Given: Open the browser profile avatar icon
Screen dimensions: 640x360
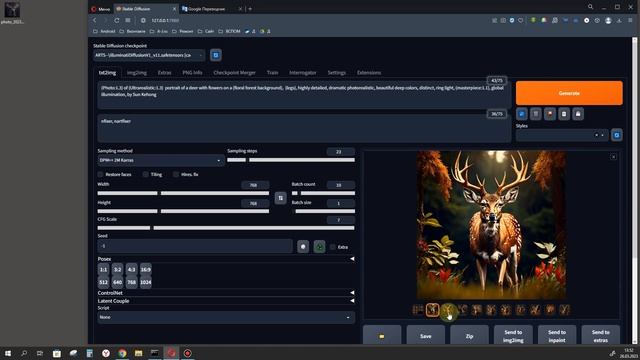Looking at the screenshot, I should [608, 20].
